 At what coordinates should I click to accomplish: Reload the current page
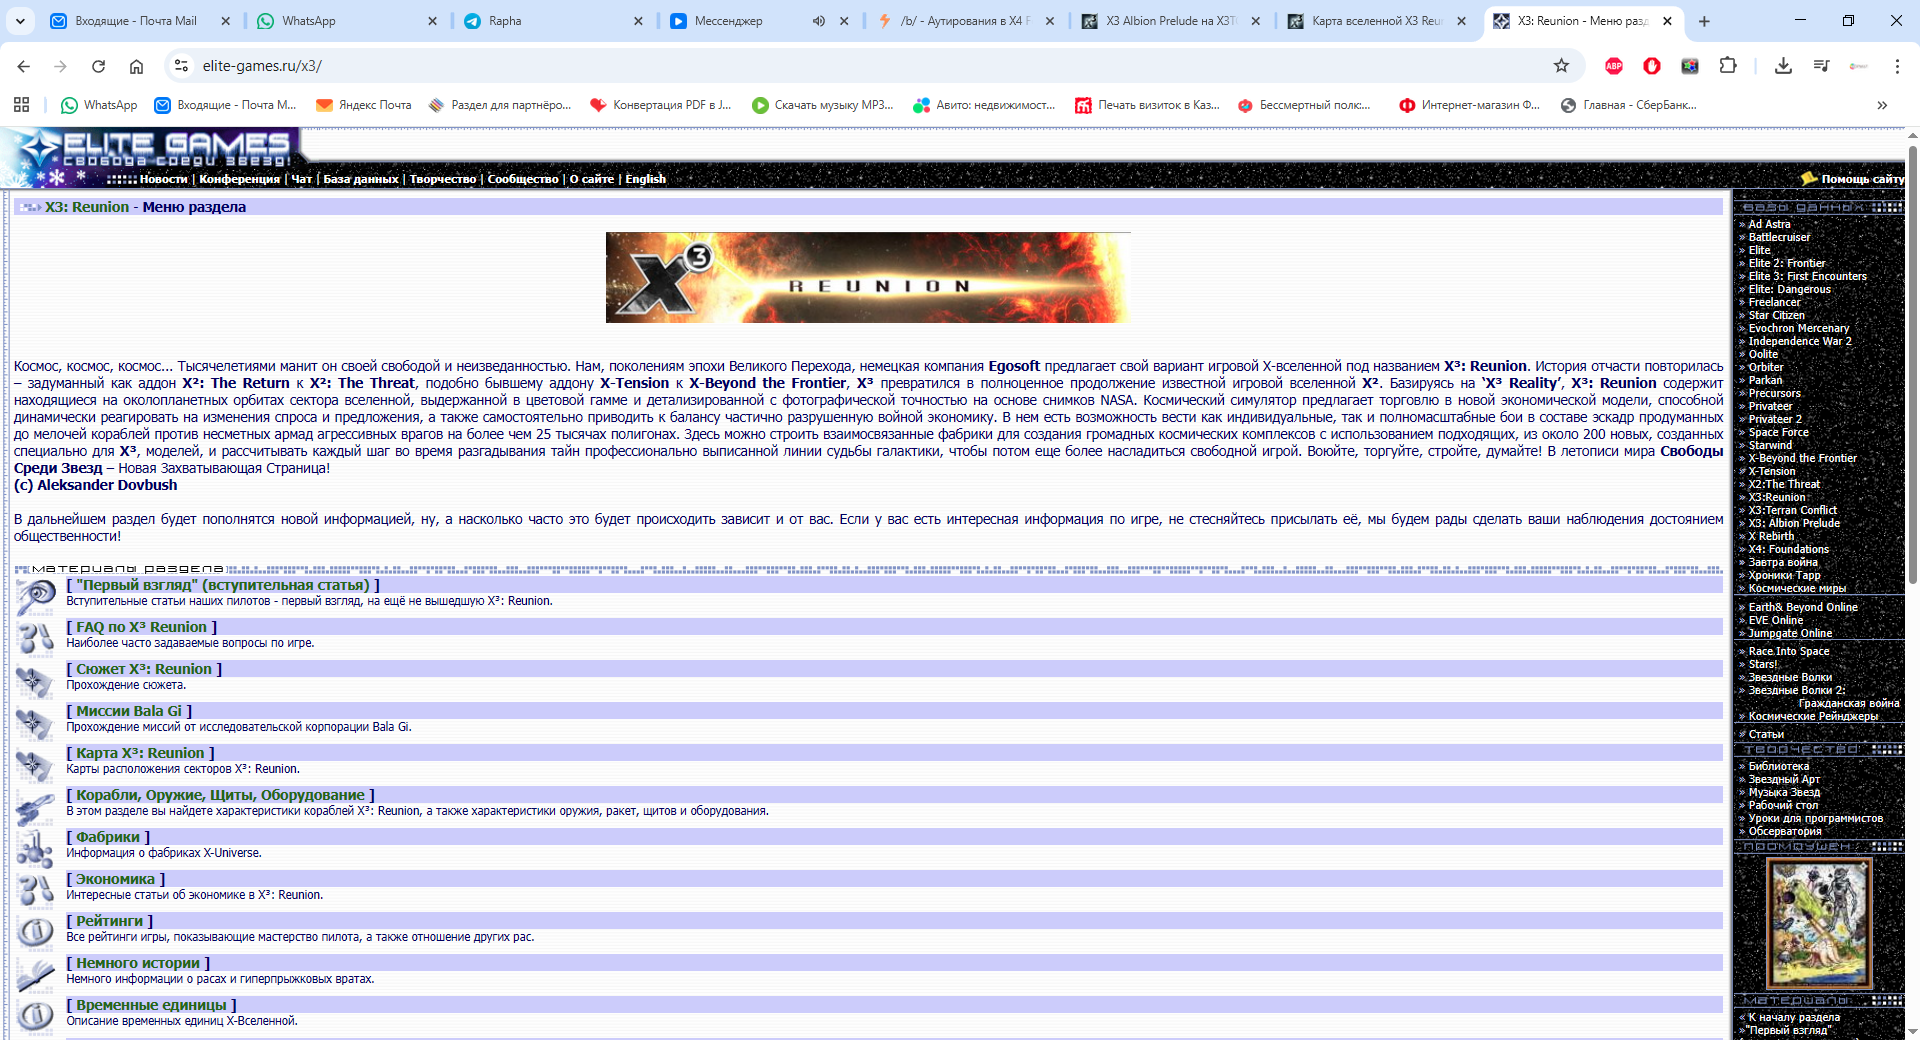click(x=98, y=66)
